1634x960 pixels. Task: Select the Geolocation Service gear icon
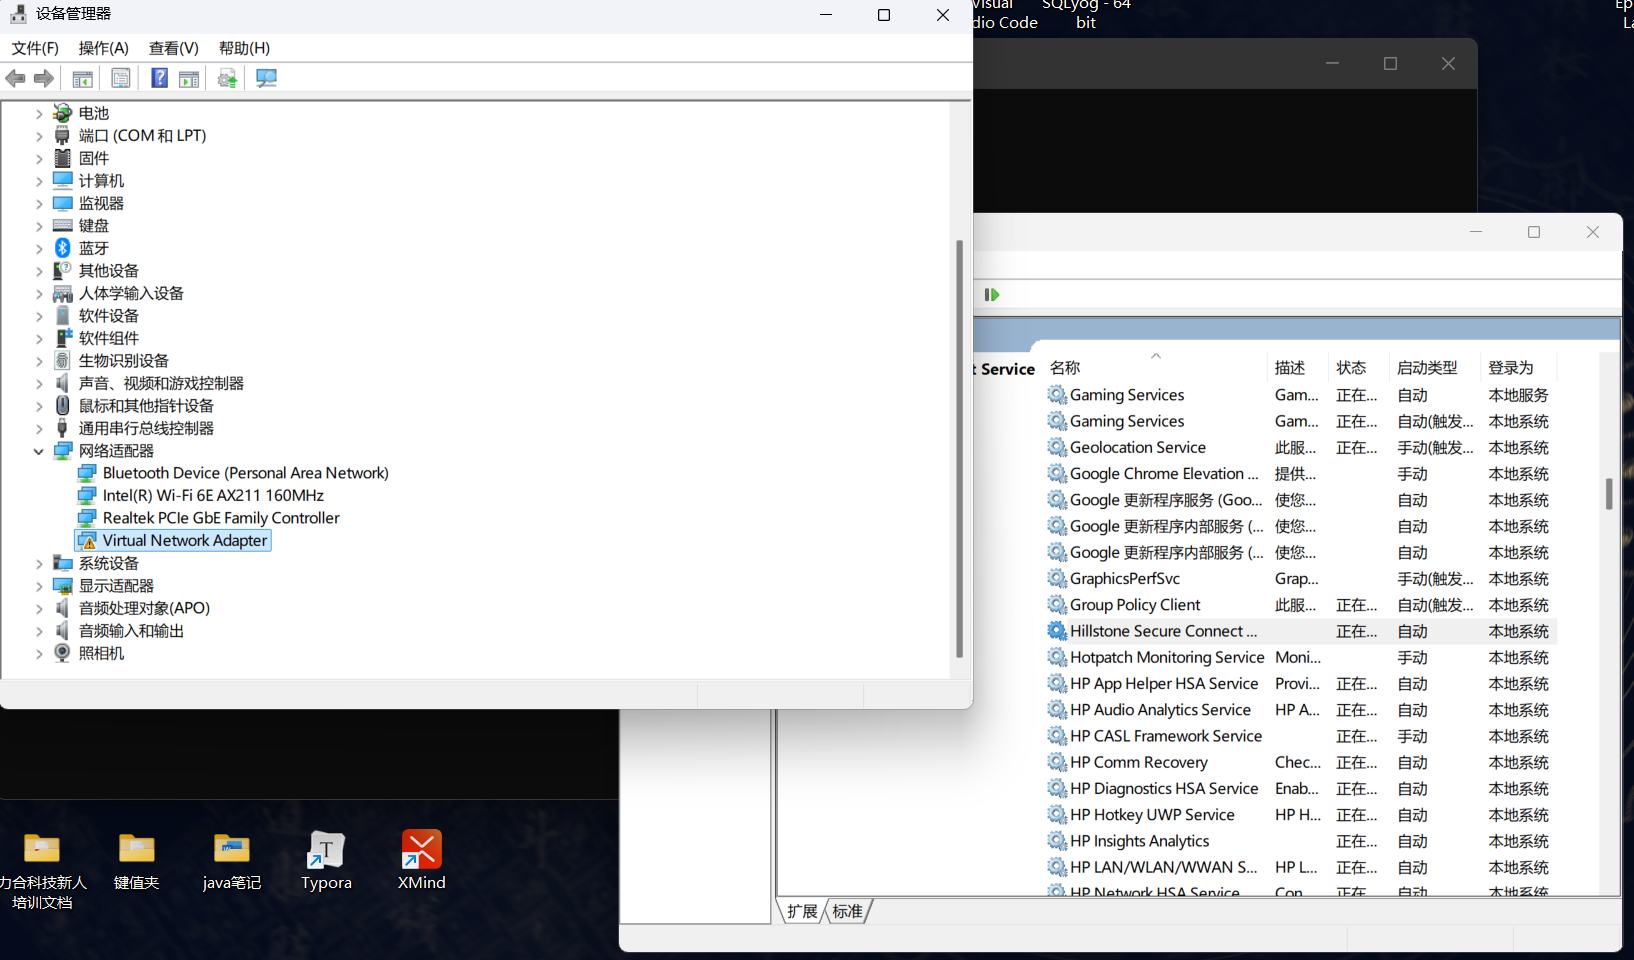tap(1057, 447)
